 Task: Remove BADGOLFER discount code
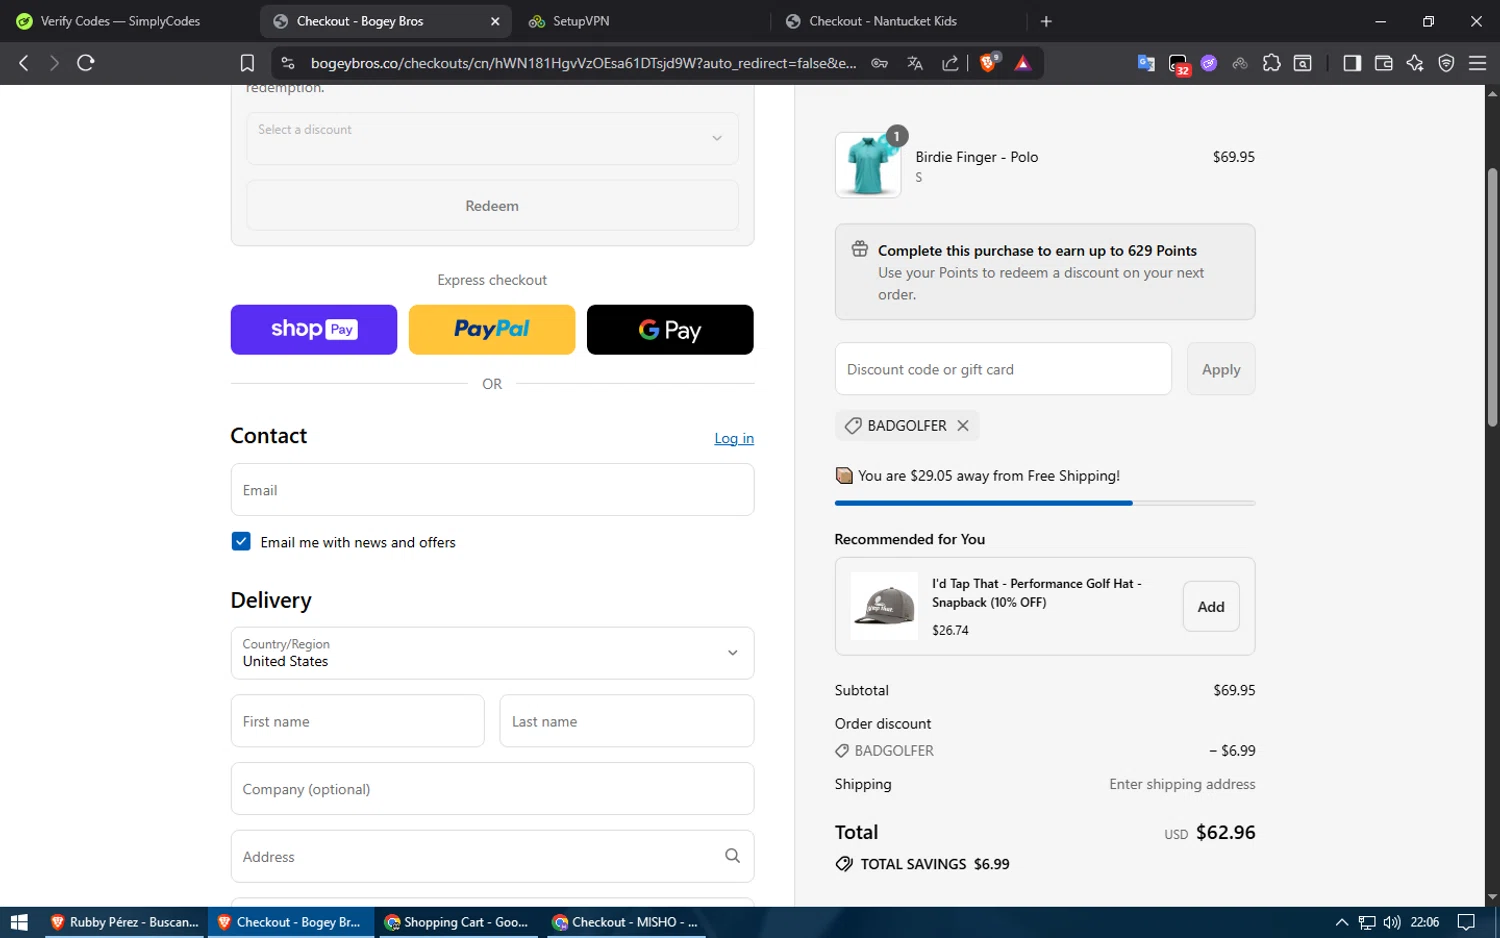(963, 426)
